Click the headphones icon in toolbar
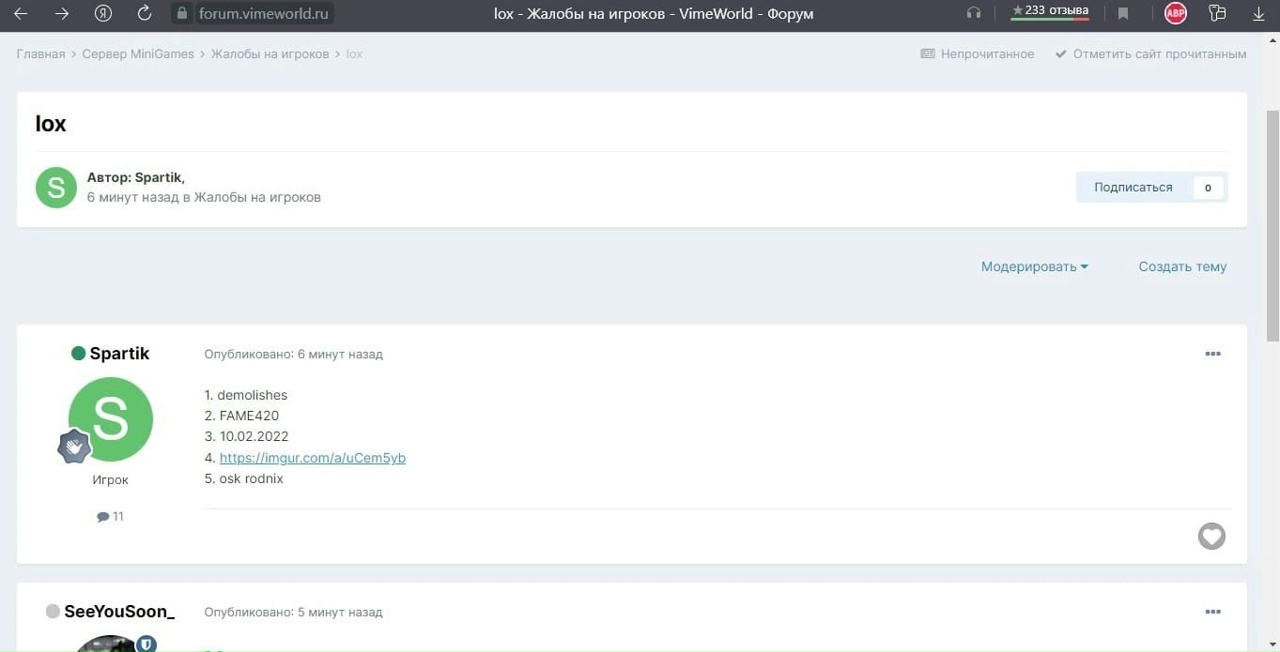Image resolution: width=1280 pixels, height=652 pixels. [974, 14]
